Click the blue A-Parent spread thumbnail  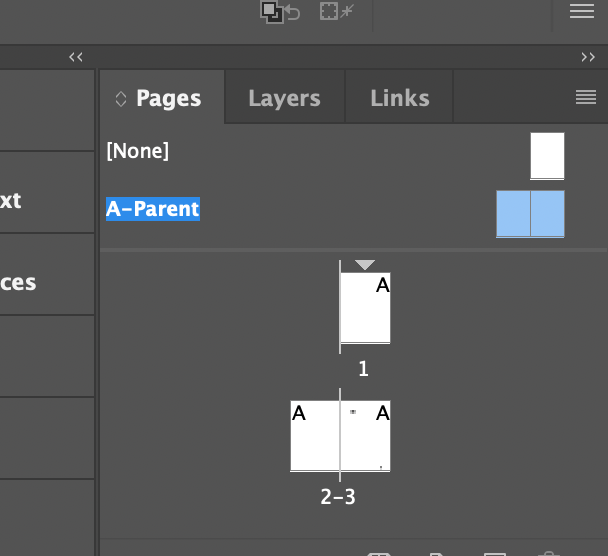pos(530,214)
